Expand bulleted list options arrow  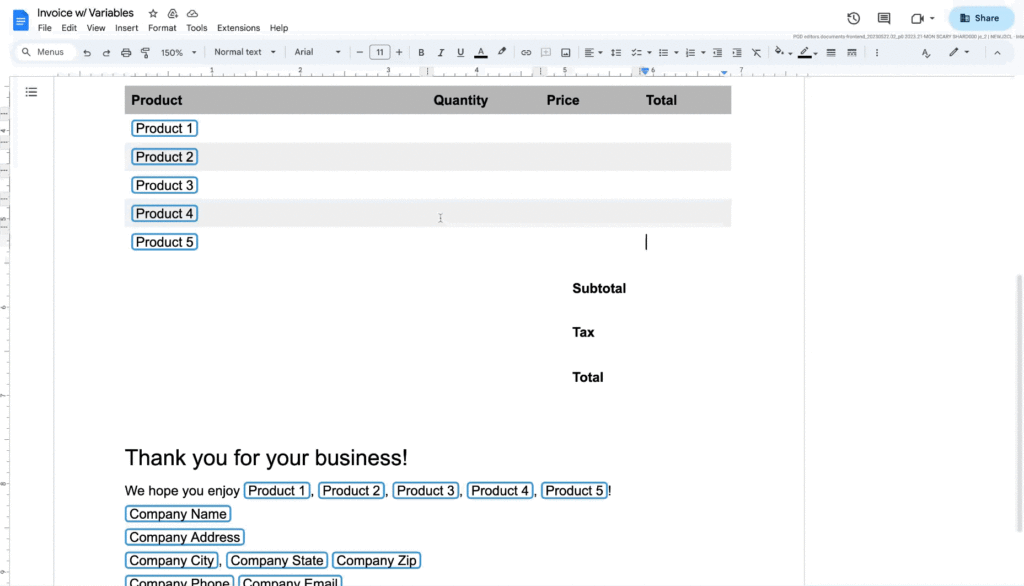point(676,53)
